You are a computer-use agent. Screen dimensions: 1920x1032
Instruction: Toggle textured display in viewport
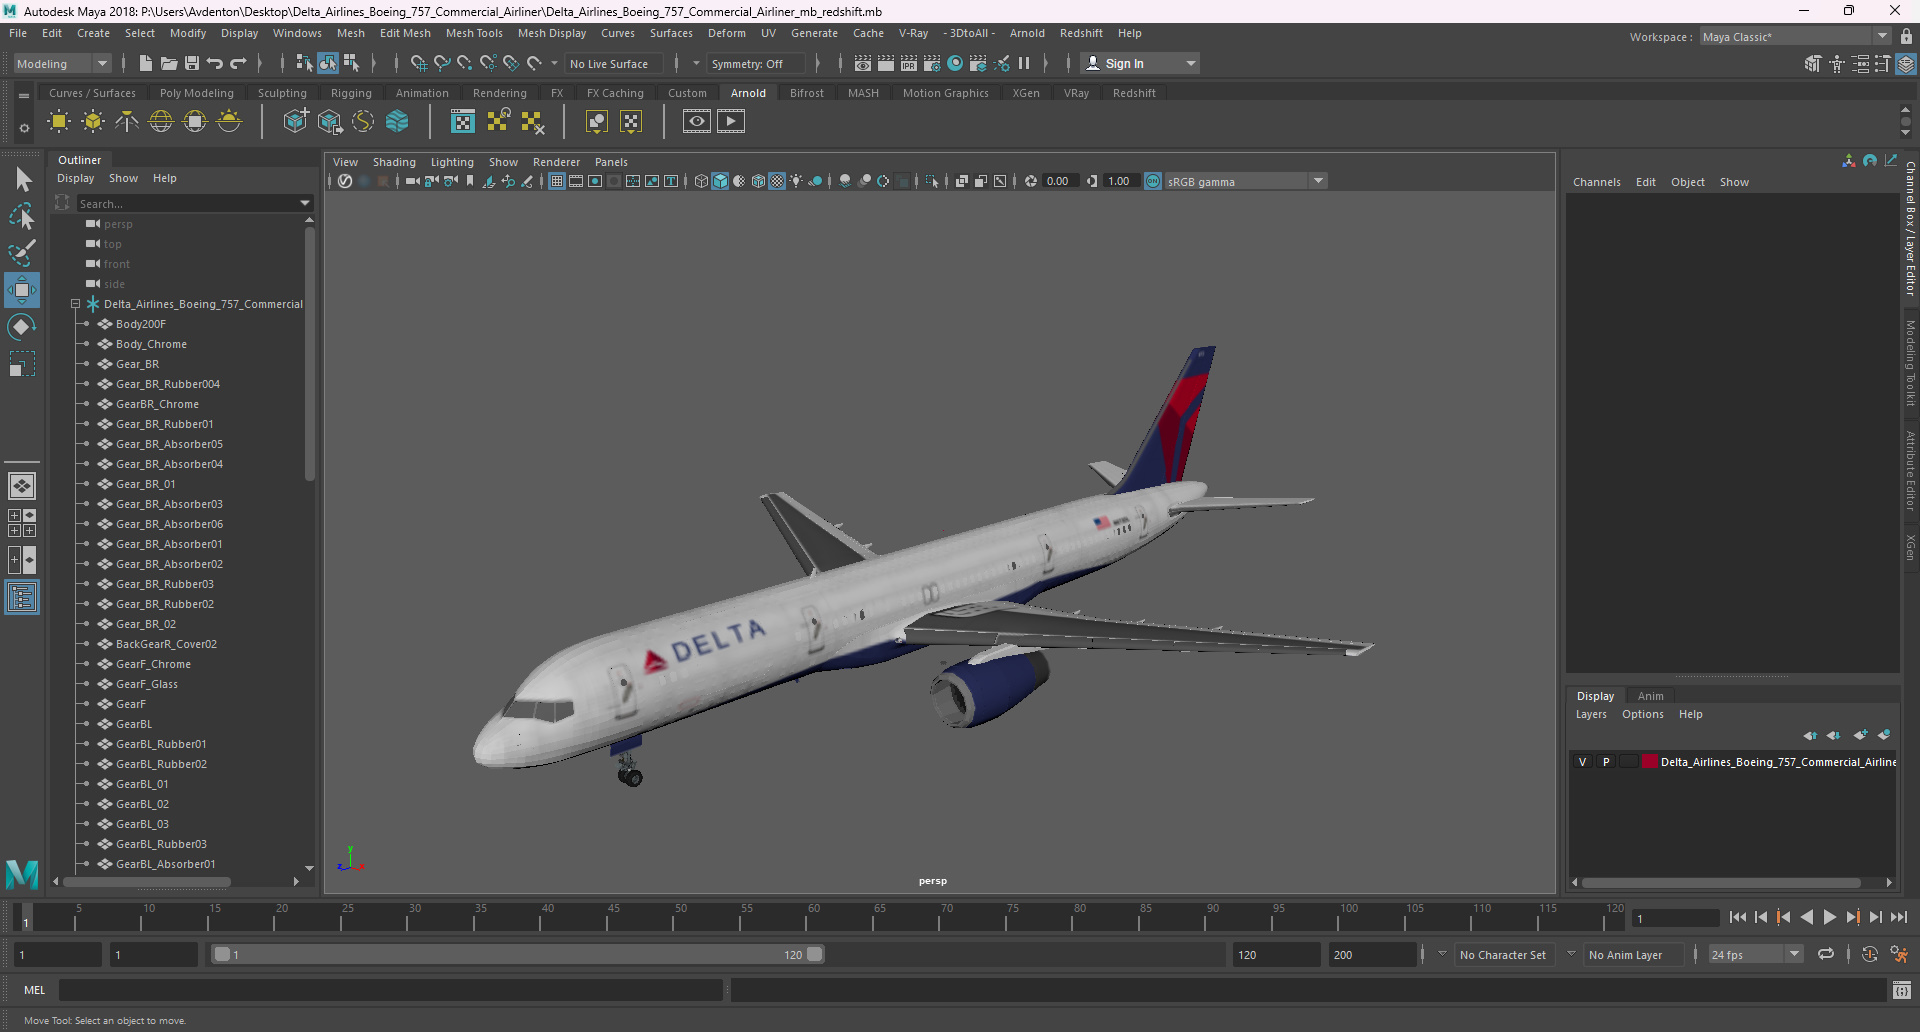pyautogui.click(x=777, y=181)
